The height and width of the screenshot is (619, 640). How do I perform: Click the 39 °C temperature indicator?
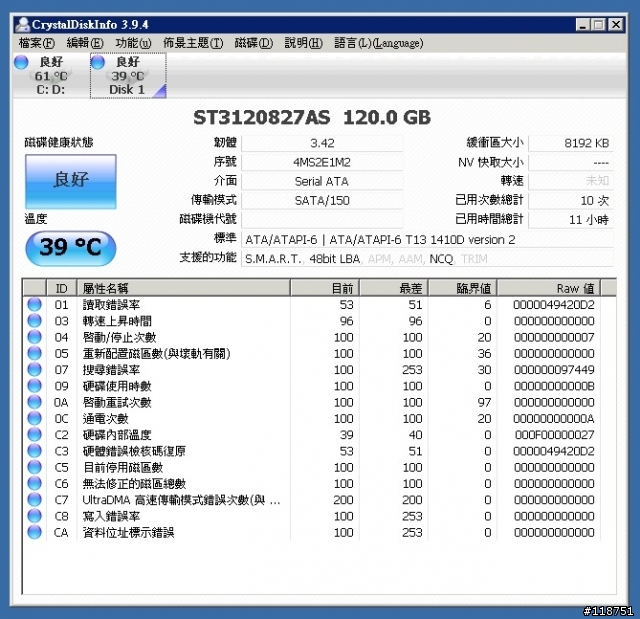[x=71, y=248]
